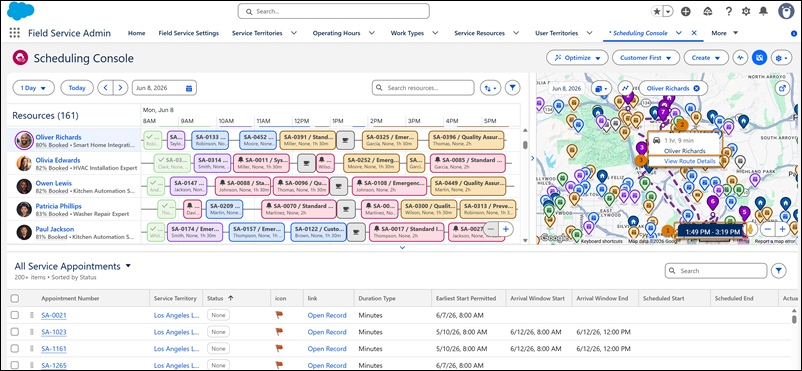Open the setup gear icon in header
The width and height of the screenshot is (802, 371).
(746, 11)
